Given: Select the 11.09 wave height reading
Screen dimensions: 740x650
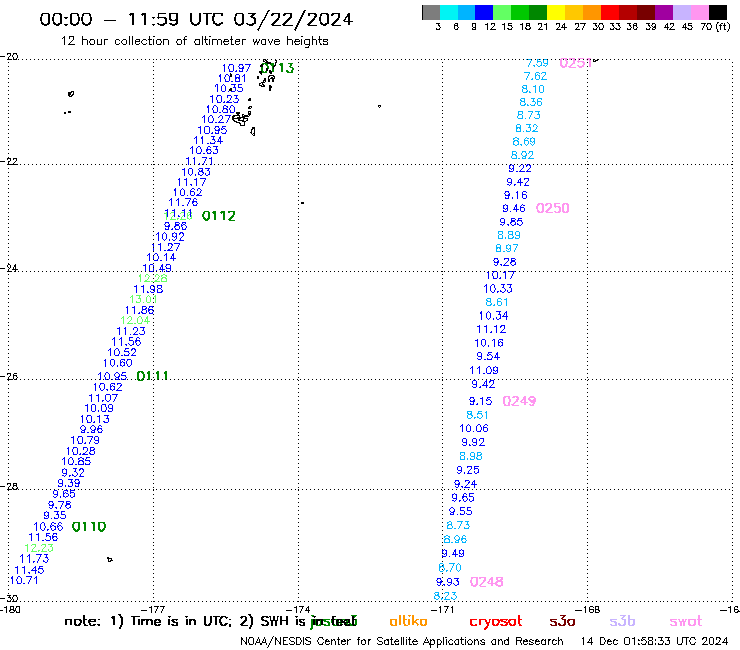Looking at the screenshot, I should [484, 371].
